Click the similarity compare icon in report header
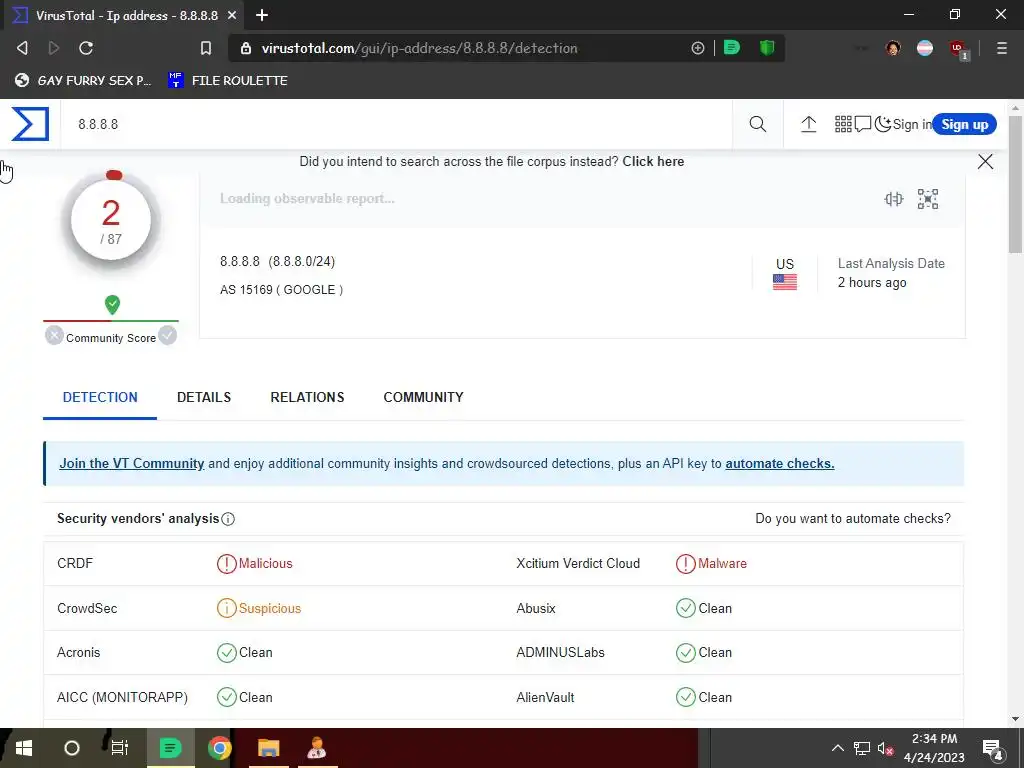The height and width of the screenshot is (768, 1024). pyautogui.click(x=894, y=199)
